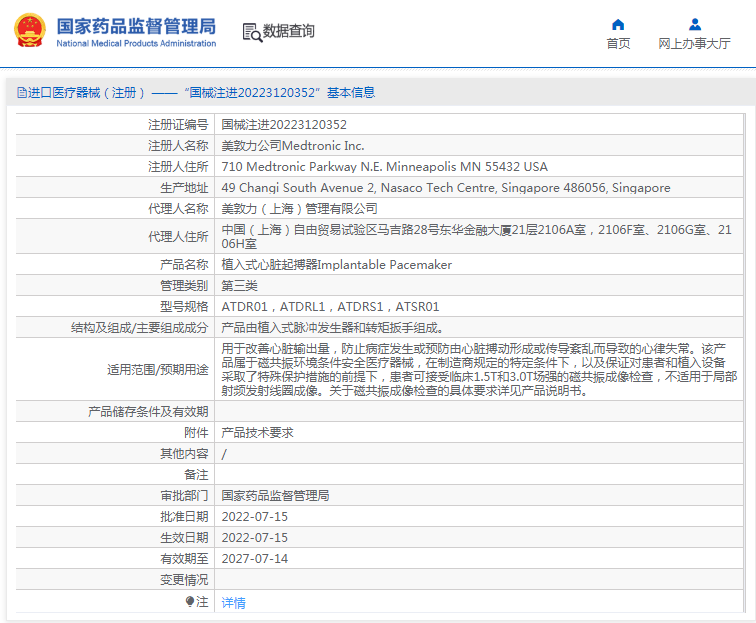Go to 首页 via its text label
This screenshot has height=623, width=756.
(x=618, y=44)
